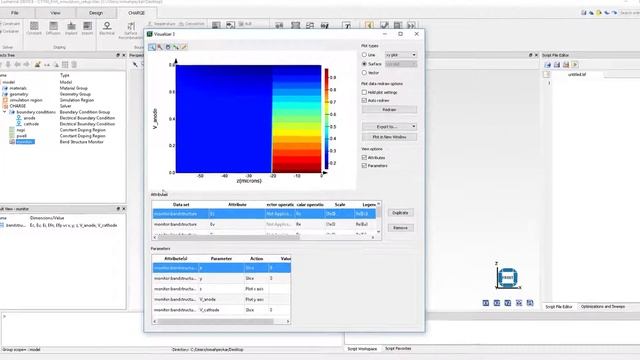Viewport: 640px width, 360px height.
Task: Open the File ribbon tab
Action: (x=15, y=13)
